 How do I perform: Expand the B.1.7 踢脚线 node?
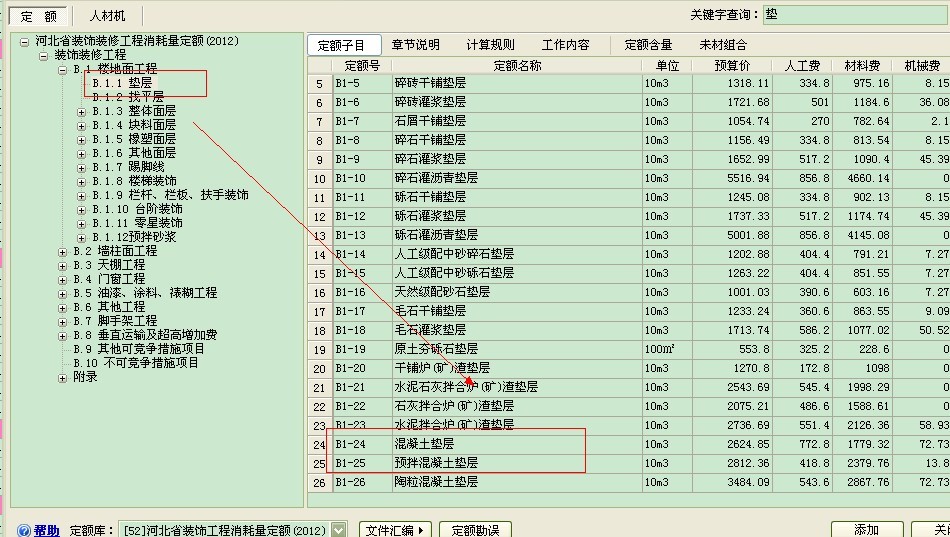pyautogui.click(x=81, y=167)
